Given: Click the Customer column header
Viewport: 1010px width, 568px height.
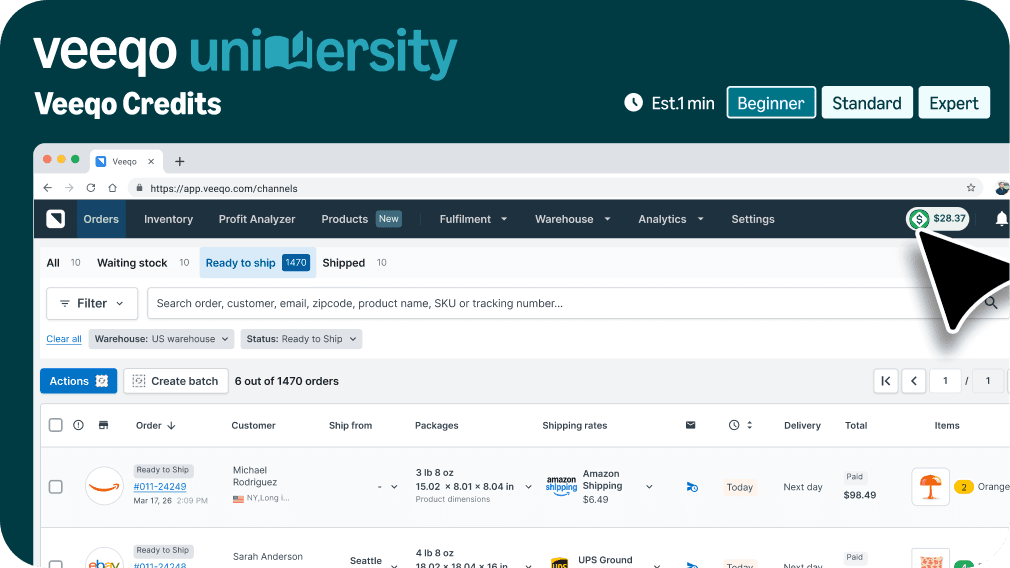Looking at the screenshot, I should [253, 425].
